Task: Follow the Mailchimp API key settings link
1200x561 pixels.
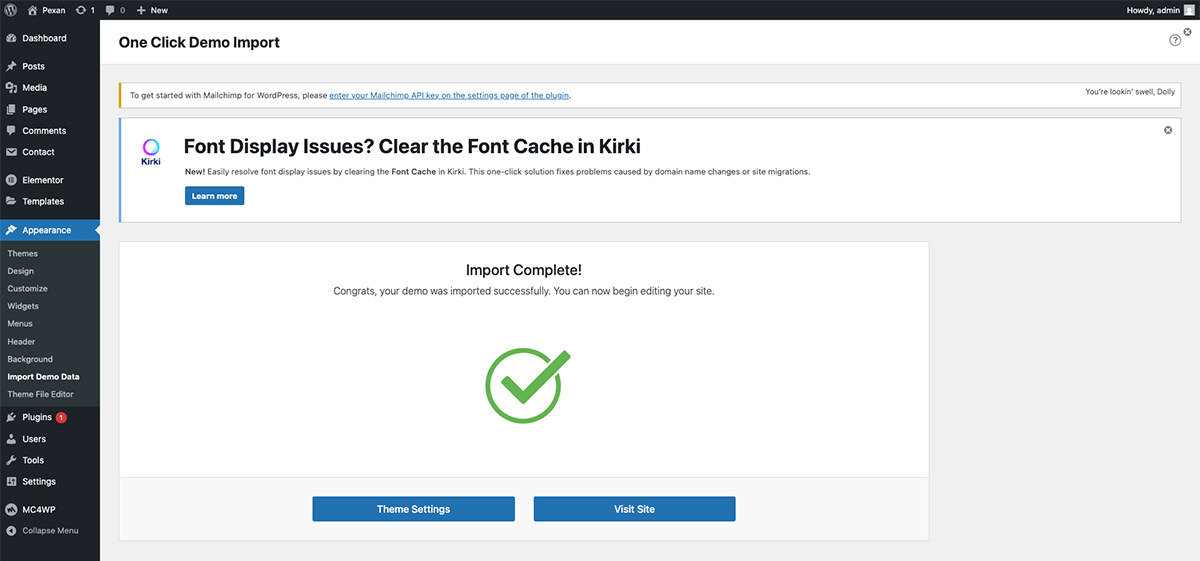Action: pyautogui.click(x=449, y=96)
